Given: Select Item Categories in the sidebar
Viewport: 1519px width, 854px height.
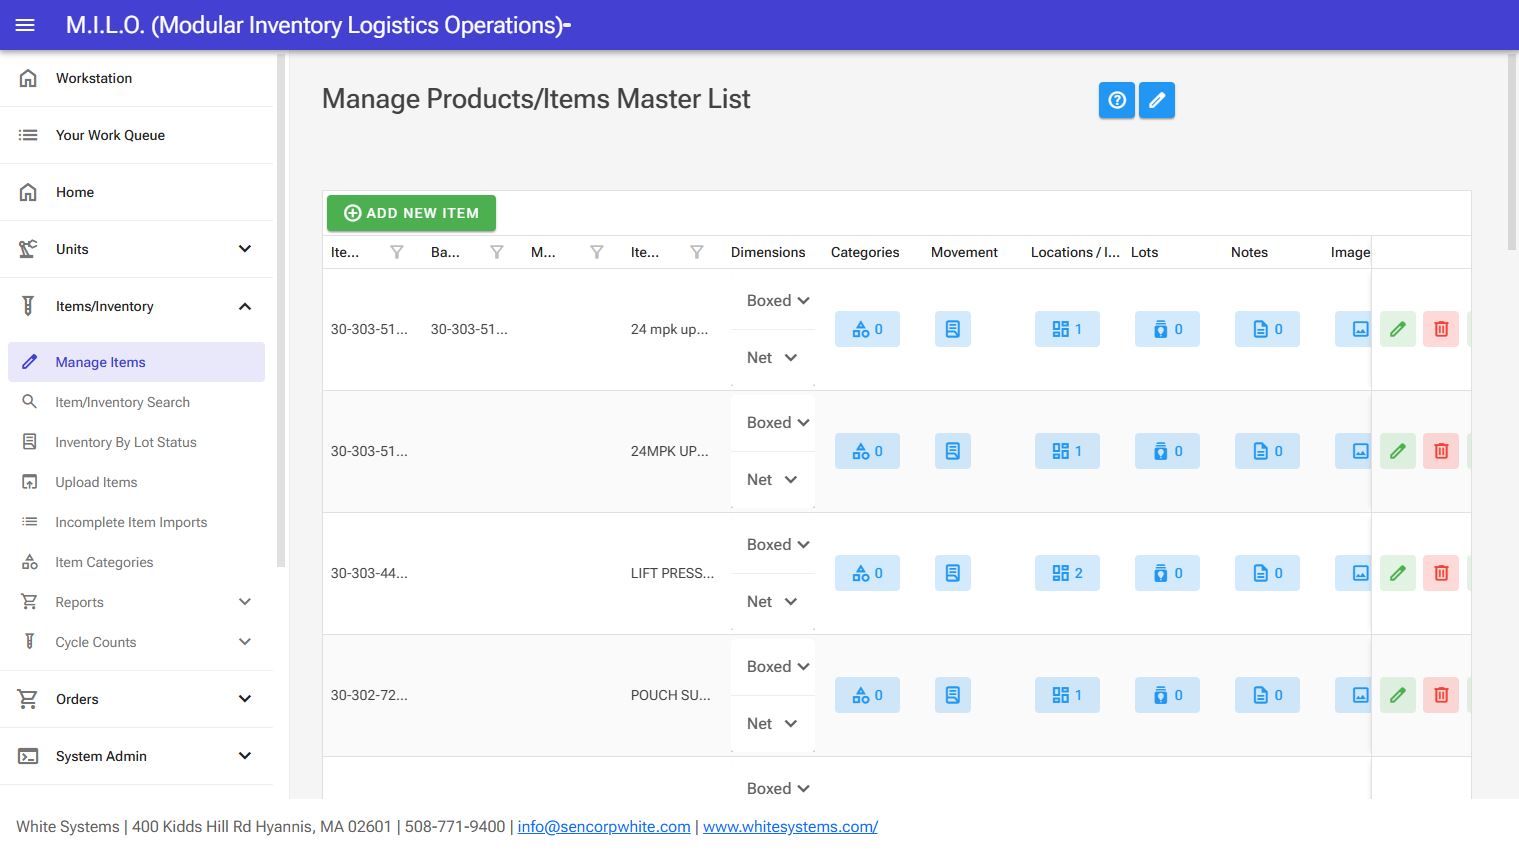Looking at the screenshot, I should point(103,562).
